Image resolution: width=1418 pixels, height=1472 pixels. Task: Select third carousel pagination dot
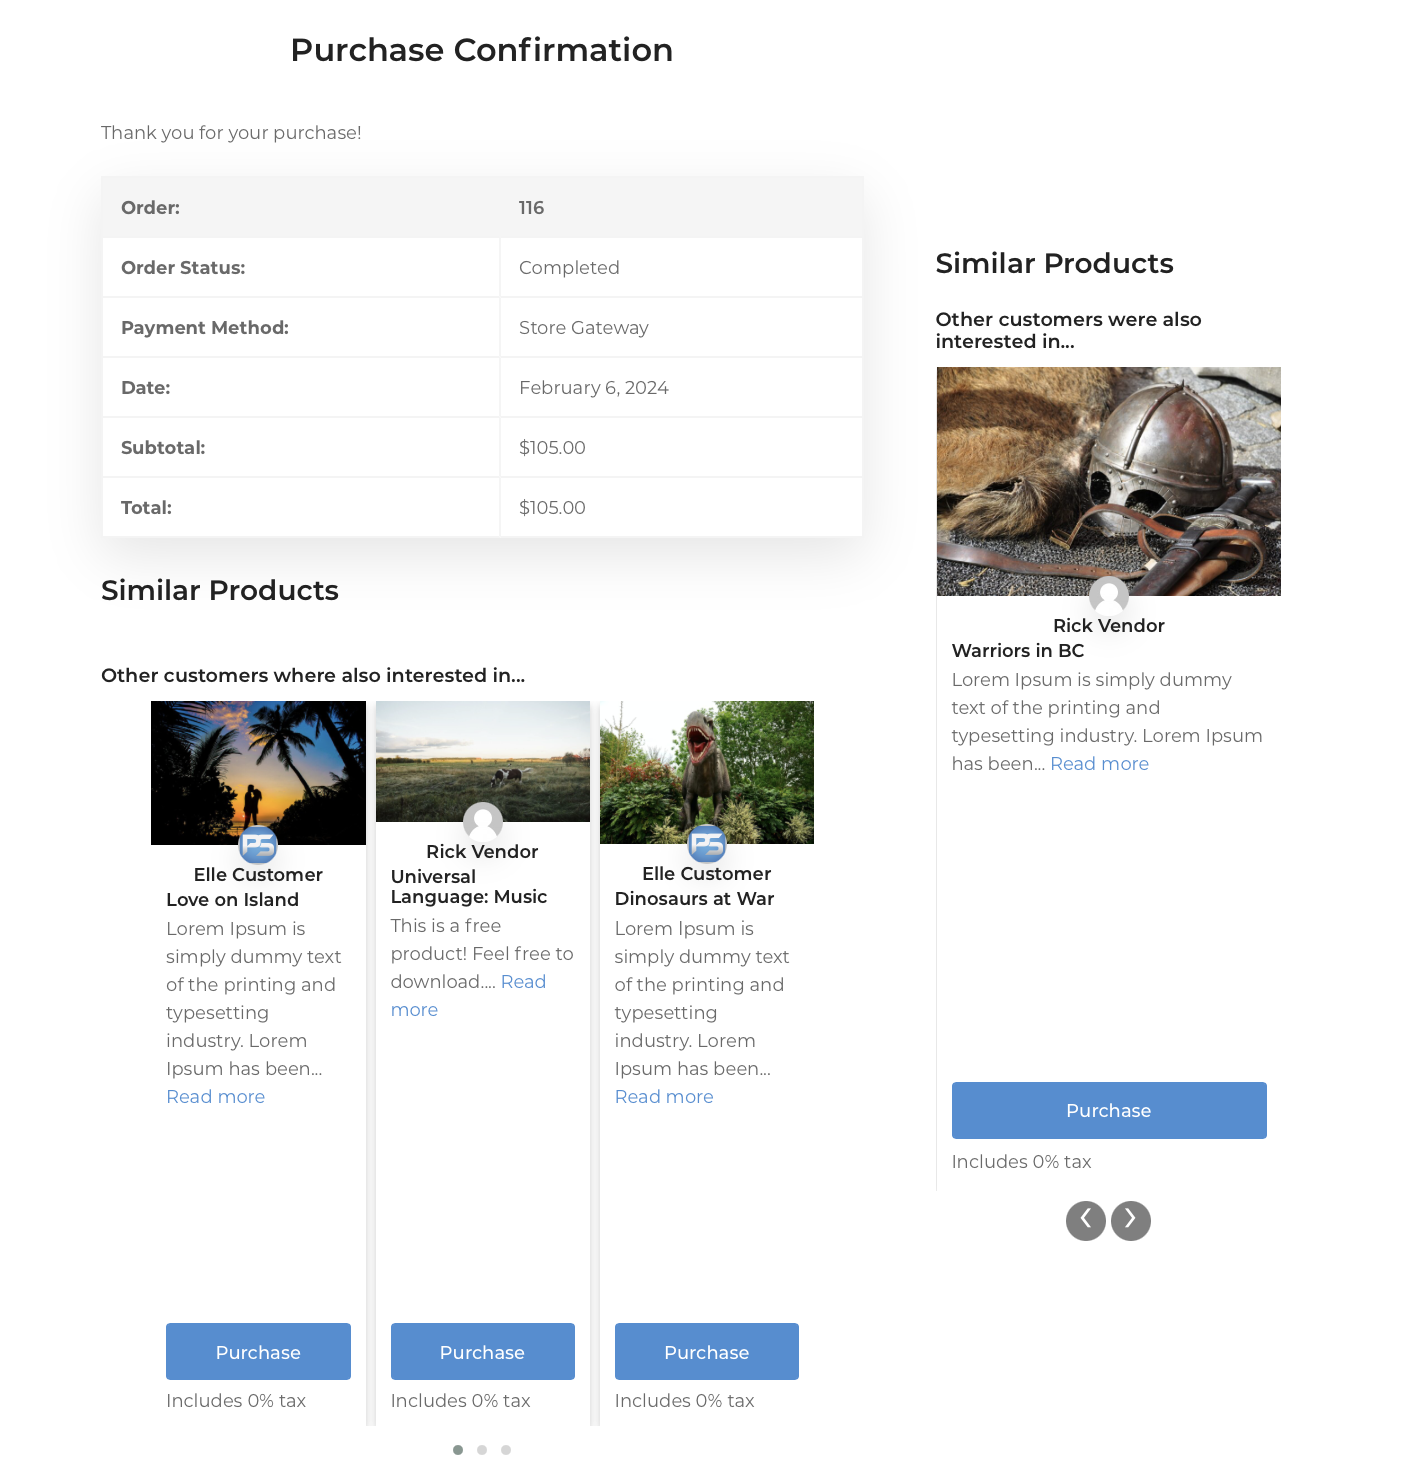[506, 1450]
